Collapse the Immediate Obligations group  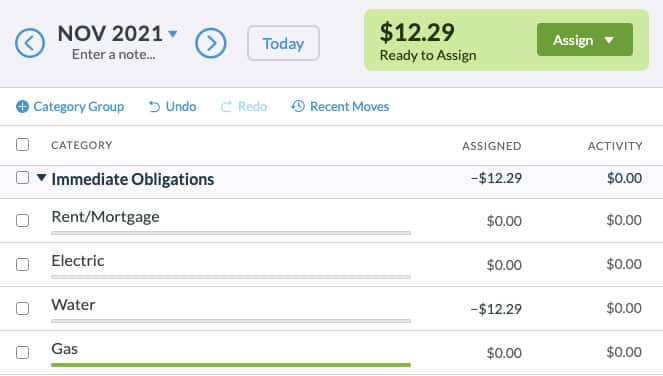tap(41, 178)
